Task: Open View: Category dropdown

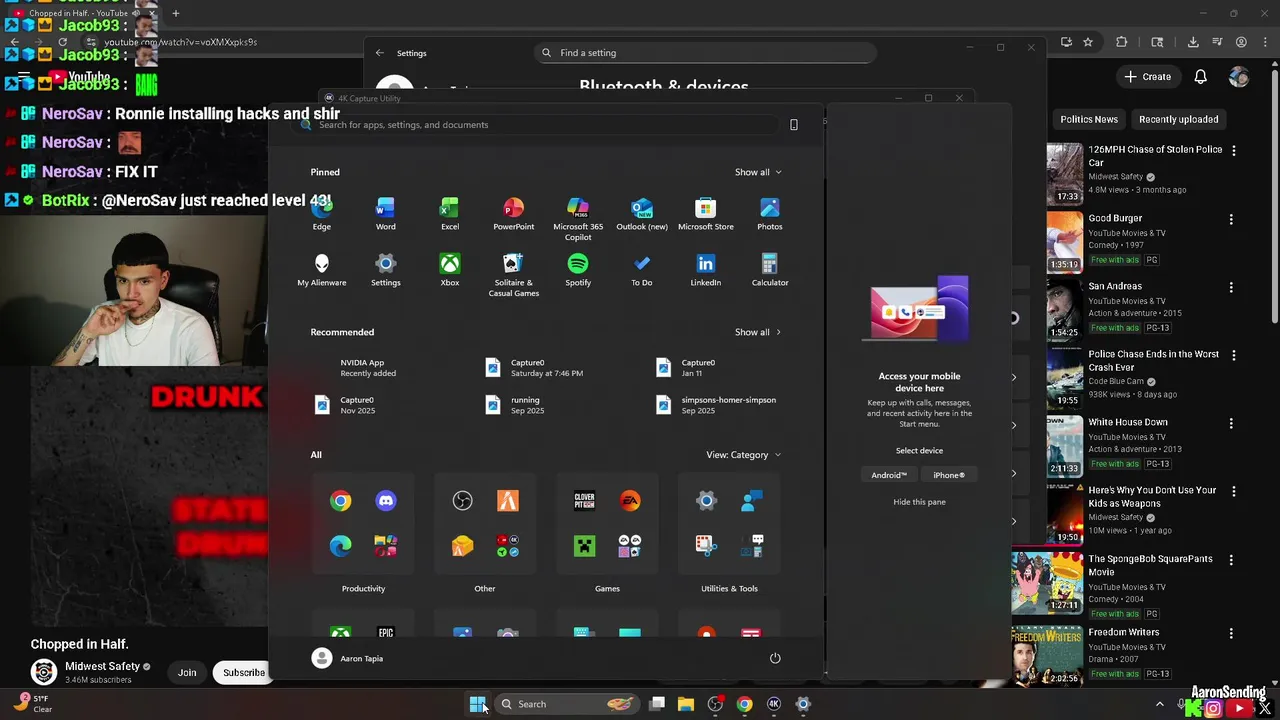Action: 744,455
